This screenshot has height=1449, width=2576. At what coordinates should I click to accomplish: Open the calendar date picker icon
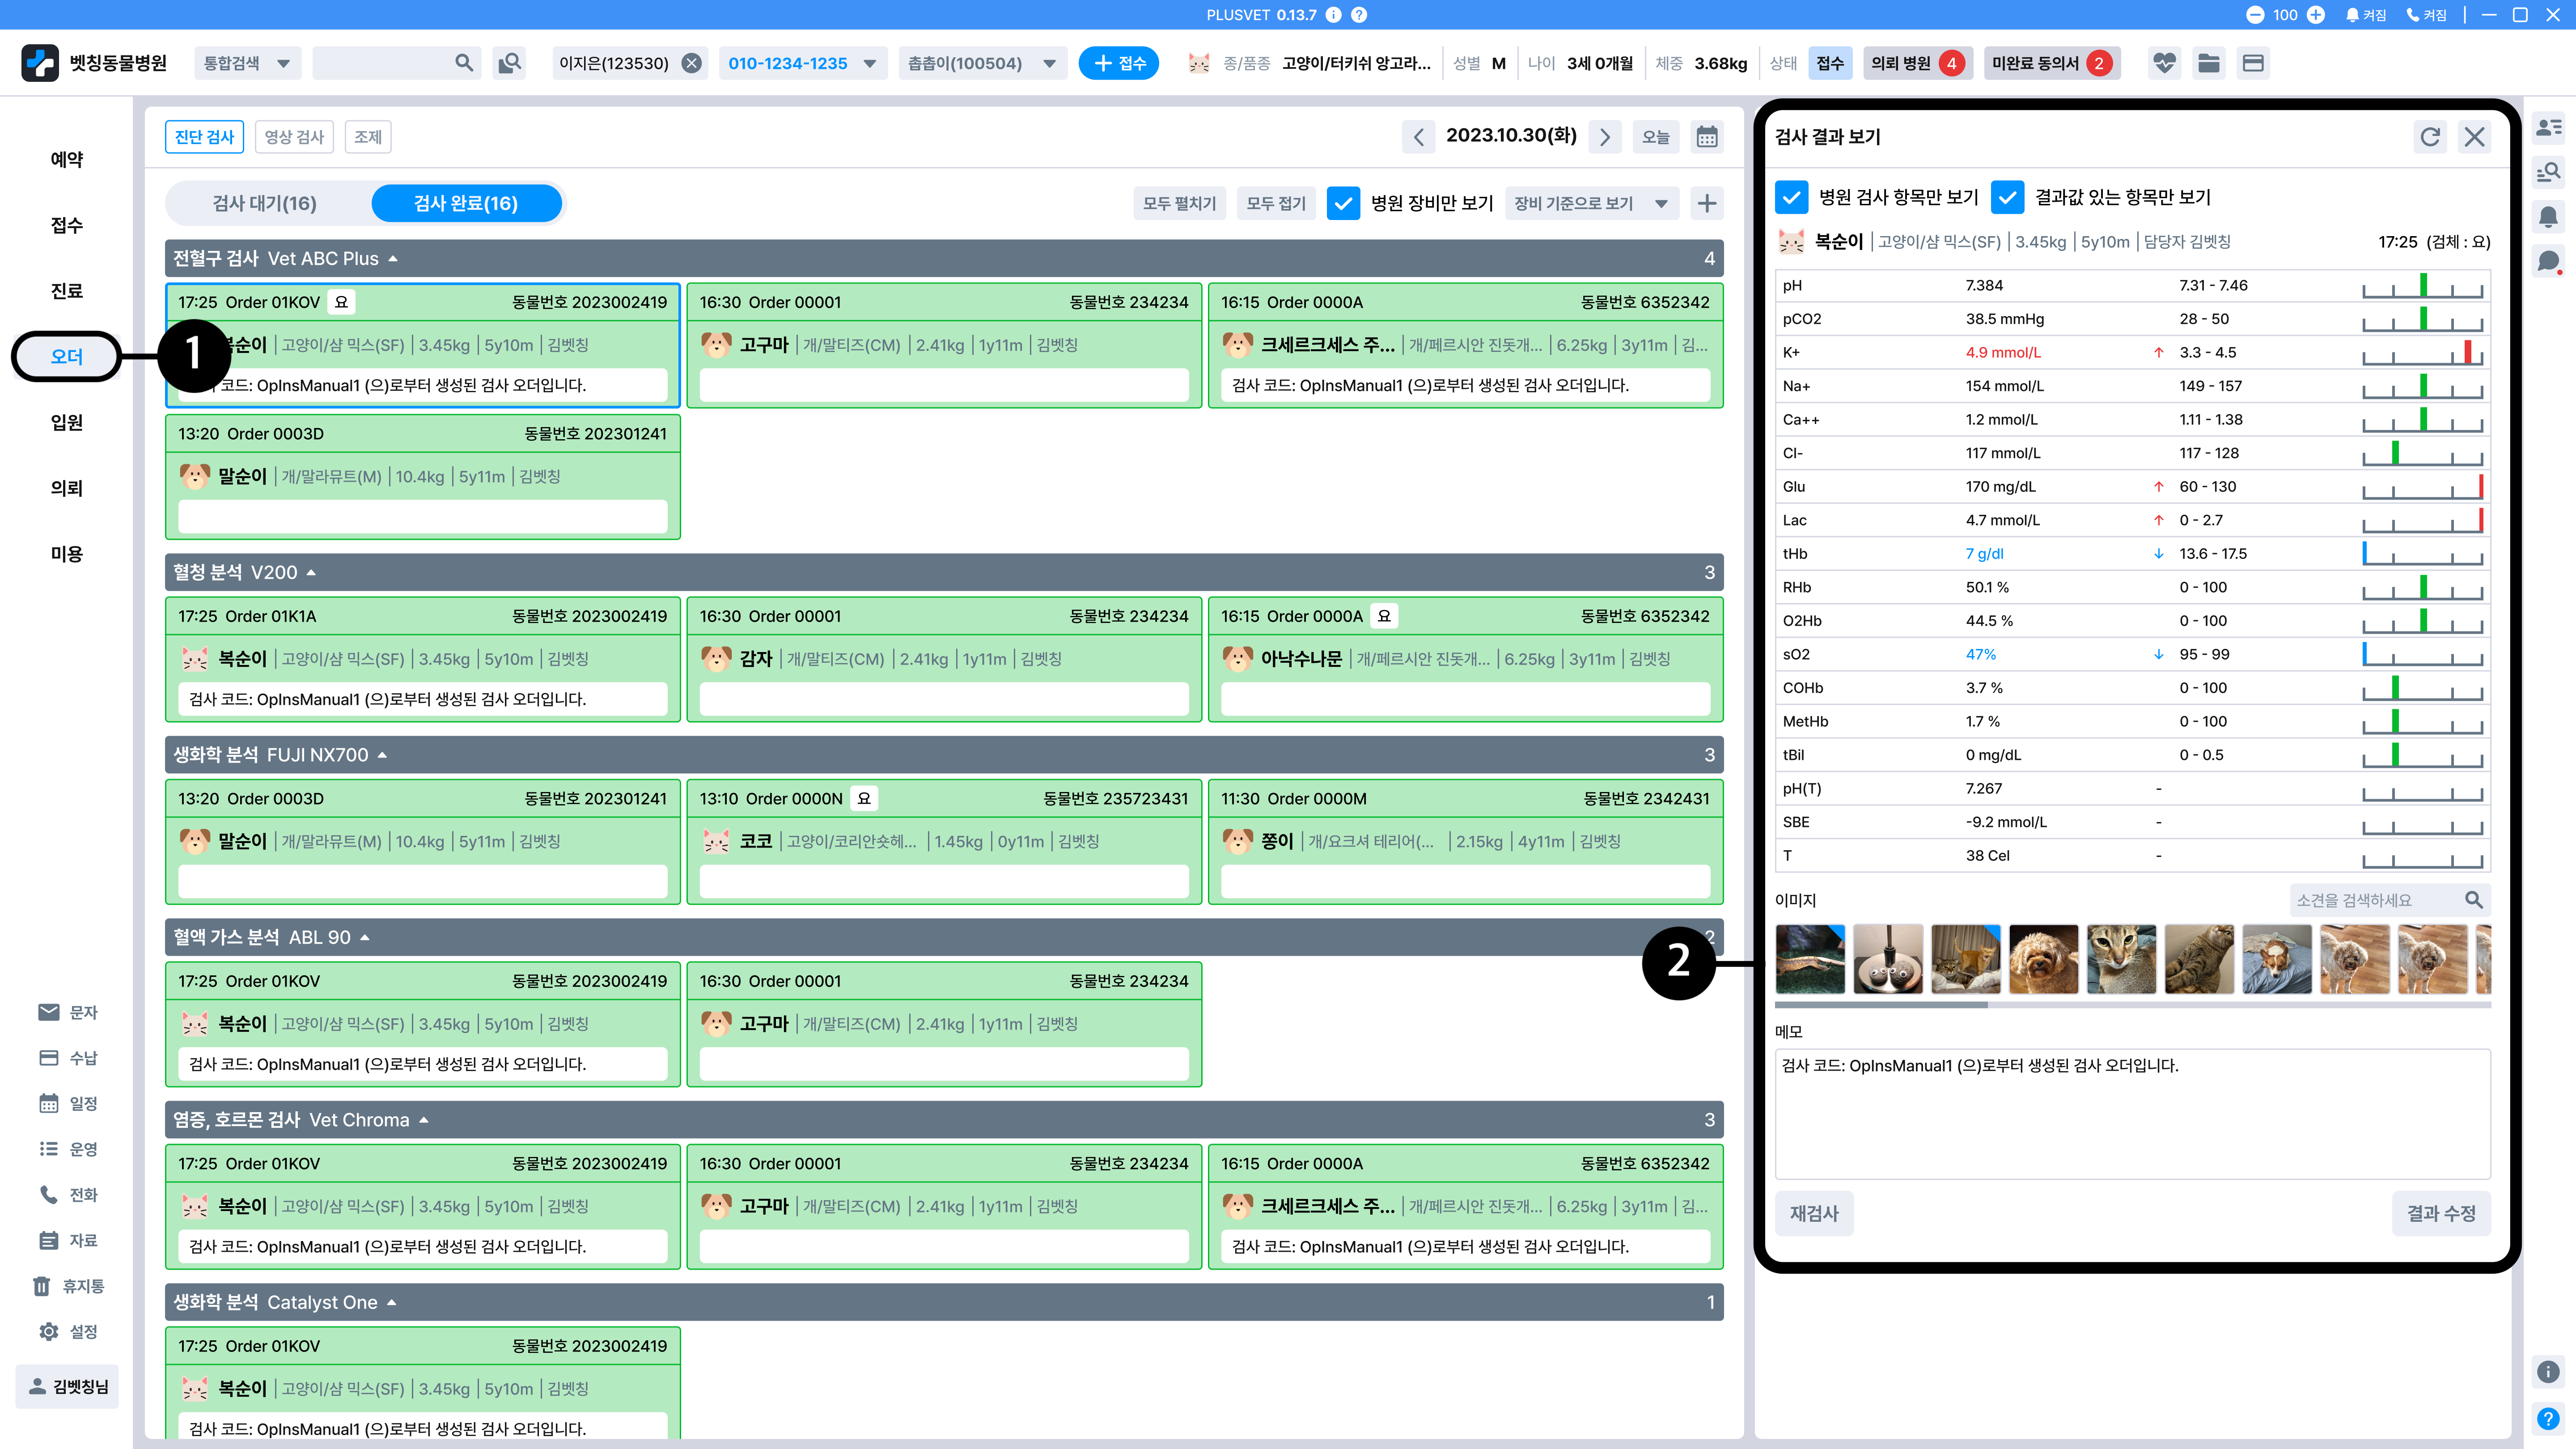(1707, 136)
